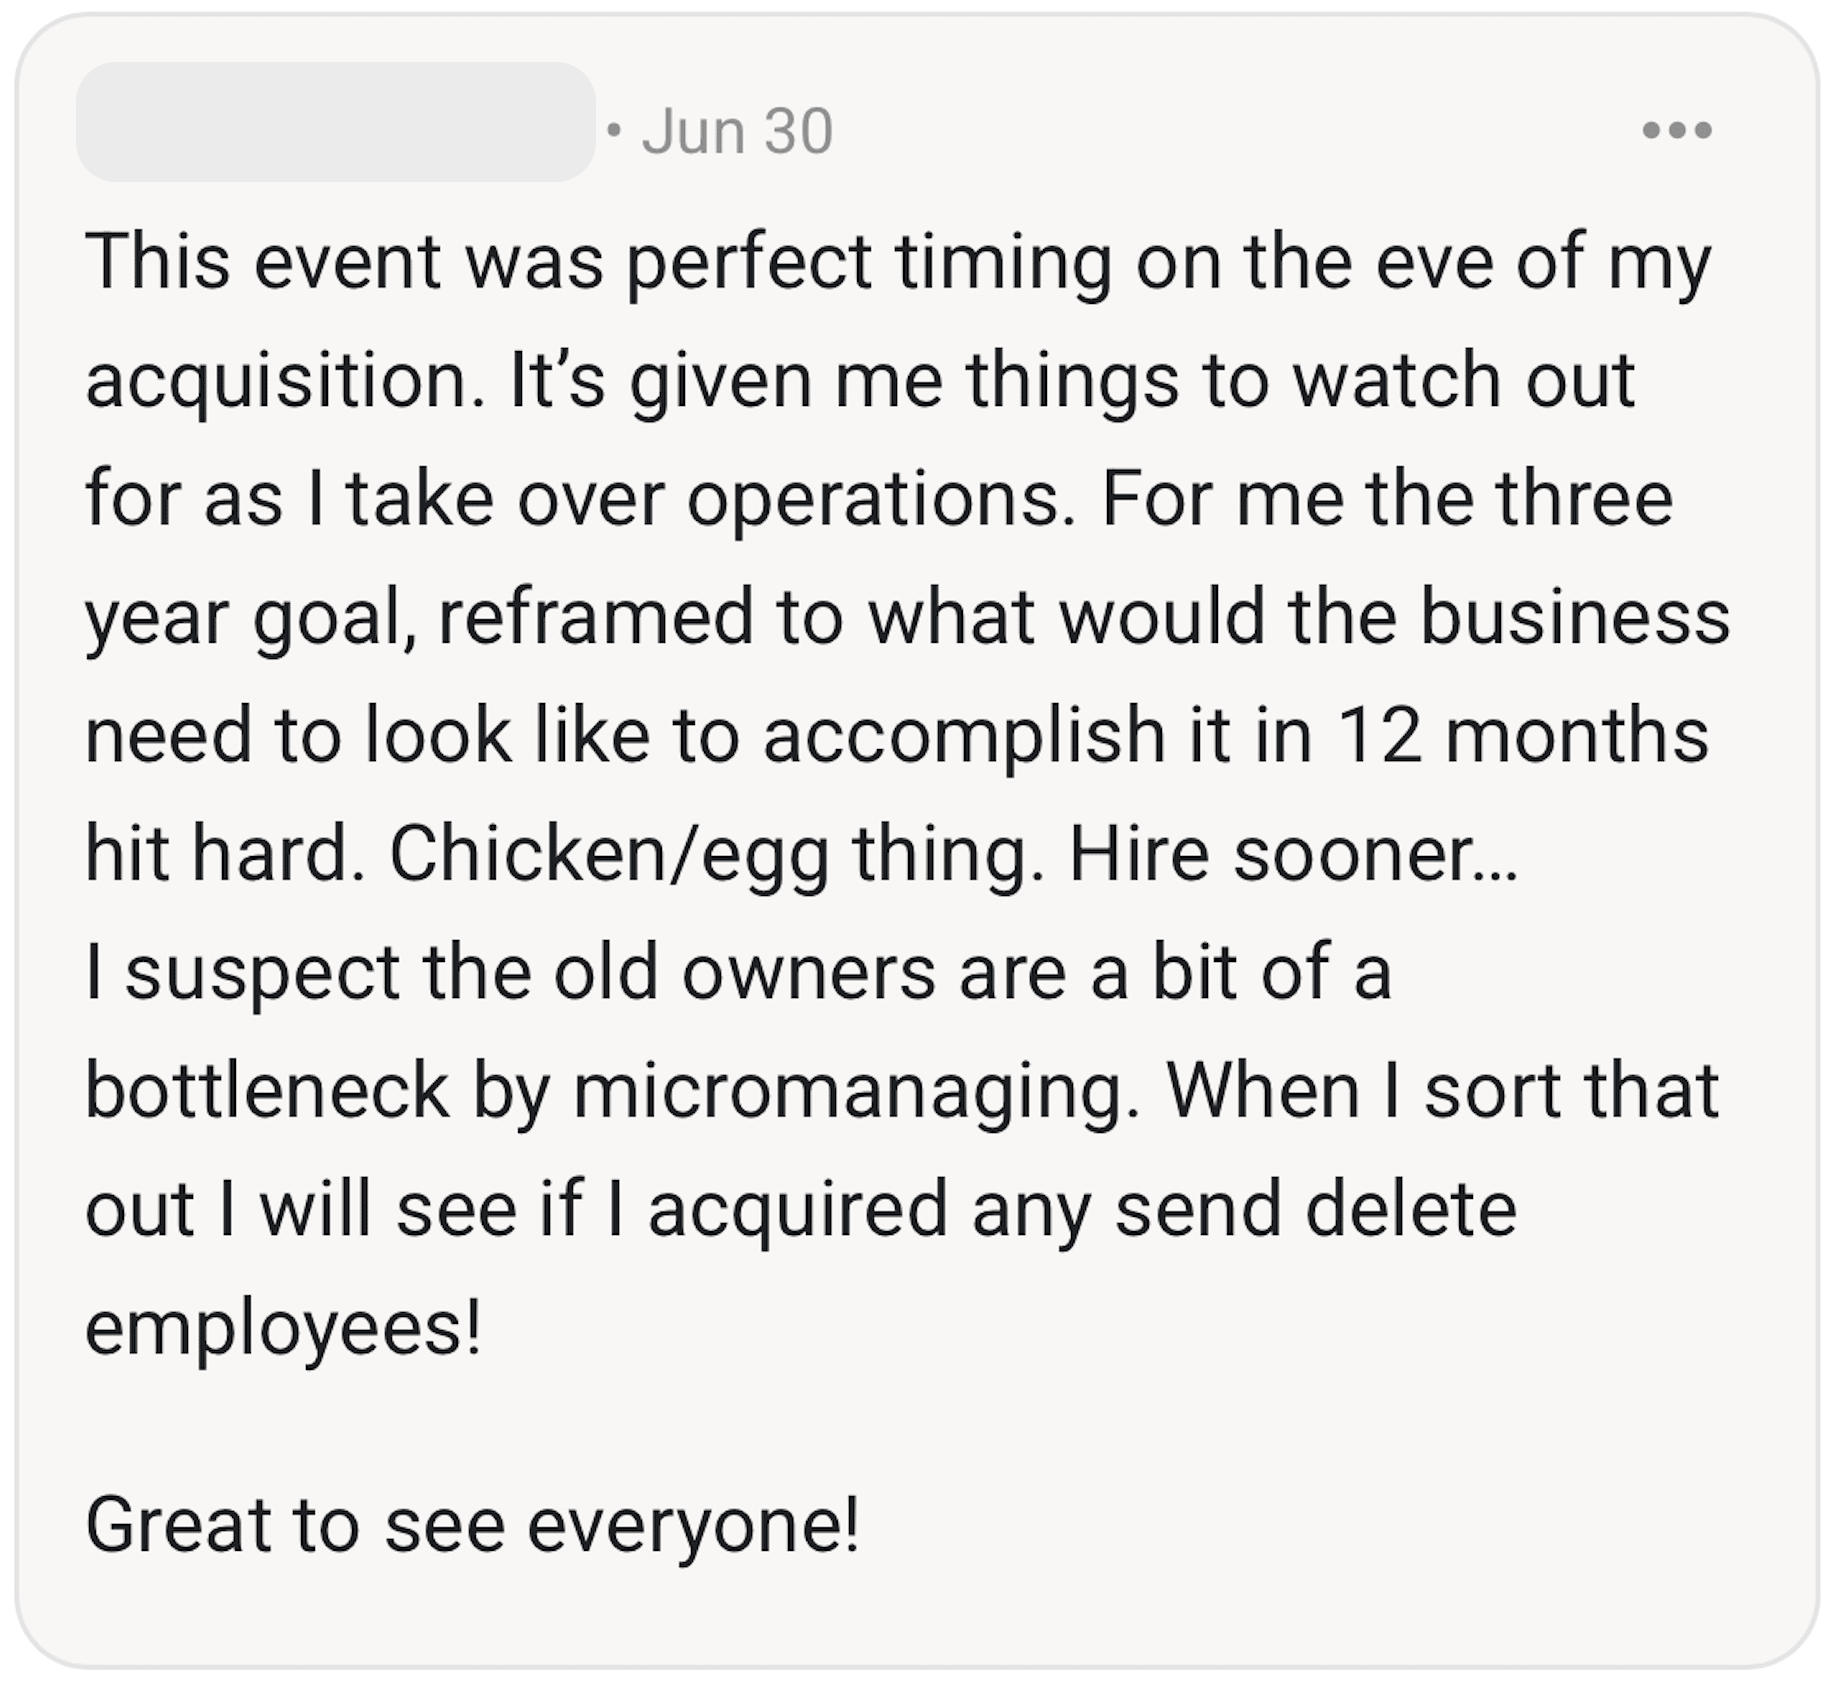Click the line 'I suspect the old owners'
This screenshot has width=1836, height=1700.
click(738, 973)
